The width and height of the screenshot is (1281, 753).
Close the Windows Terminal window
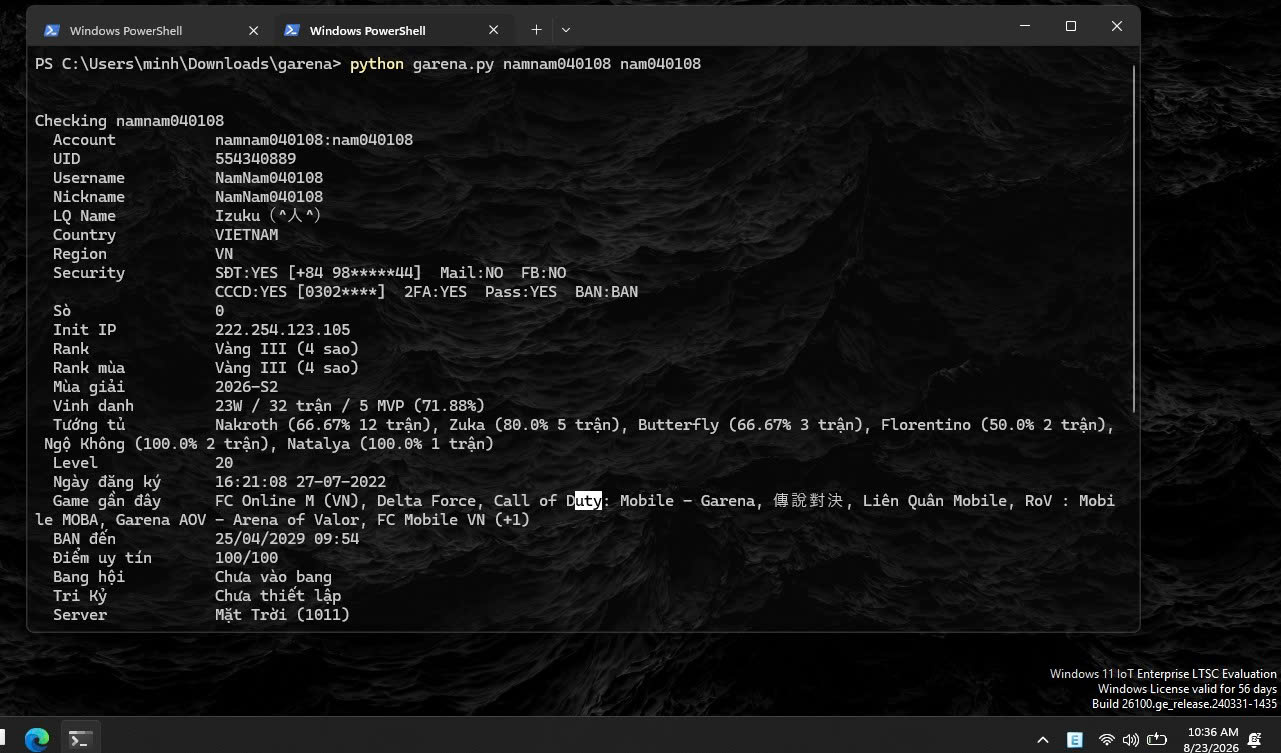point(1117,26)
